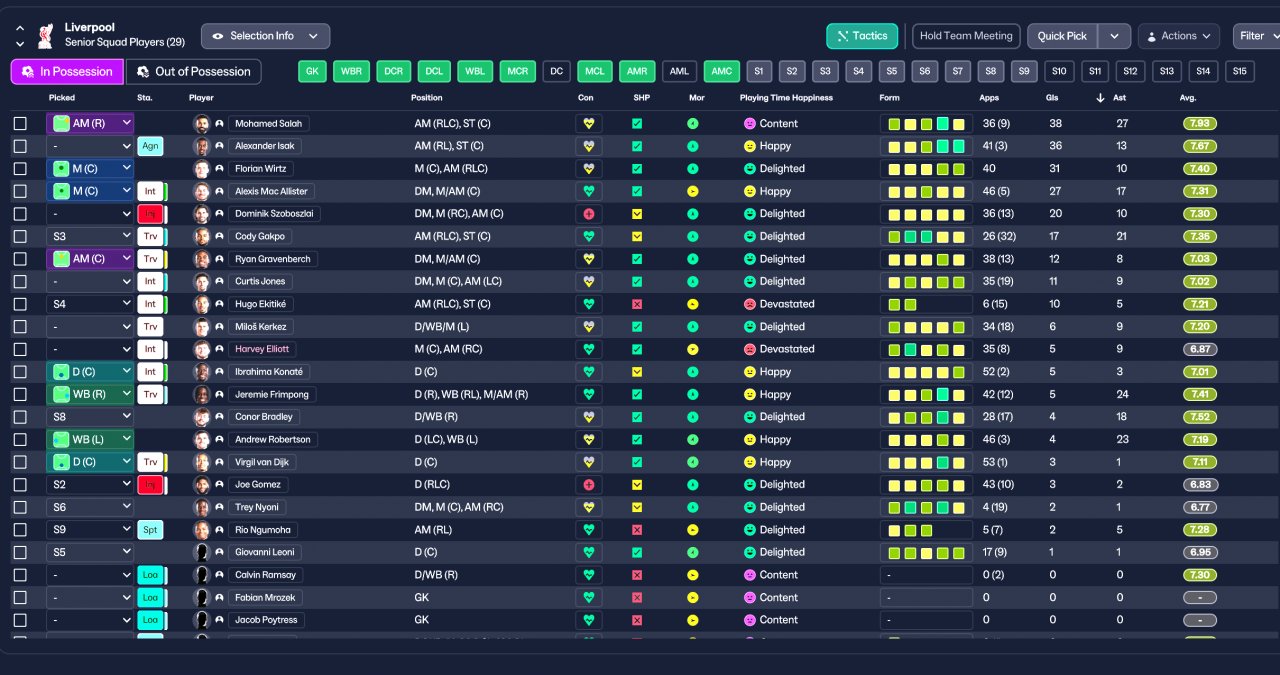Click Ibrahima Konaté's Int status badge
Screen dimensions: 1280x675
(150, 372)
